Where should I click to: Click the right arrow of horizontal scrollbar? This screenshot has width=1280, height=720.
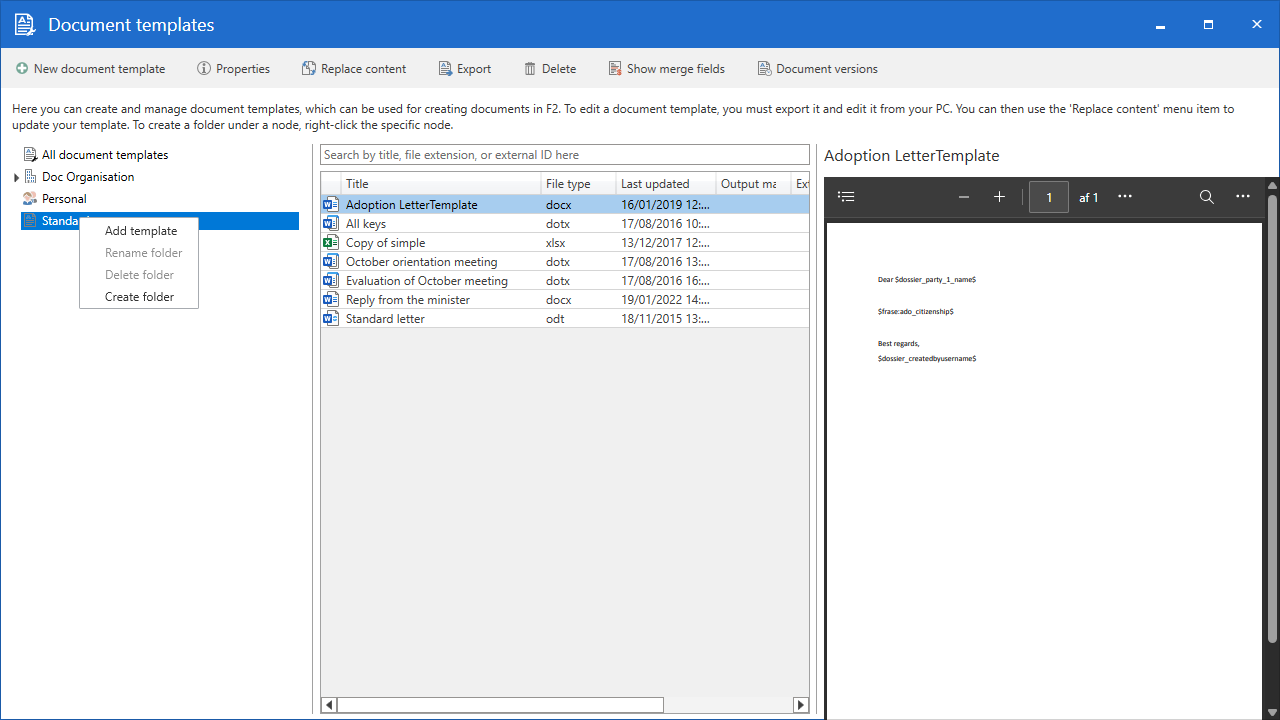800,705
